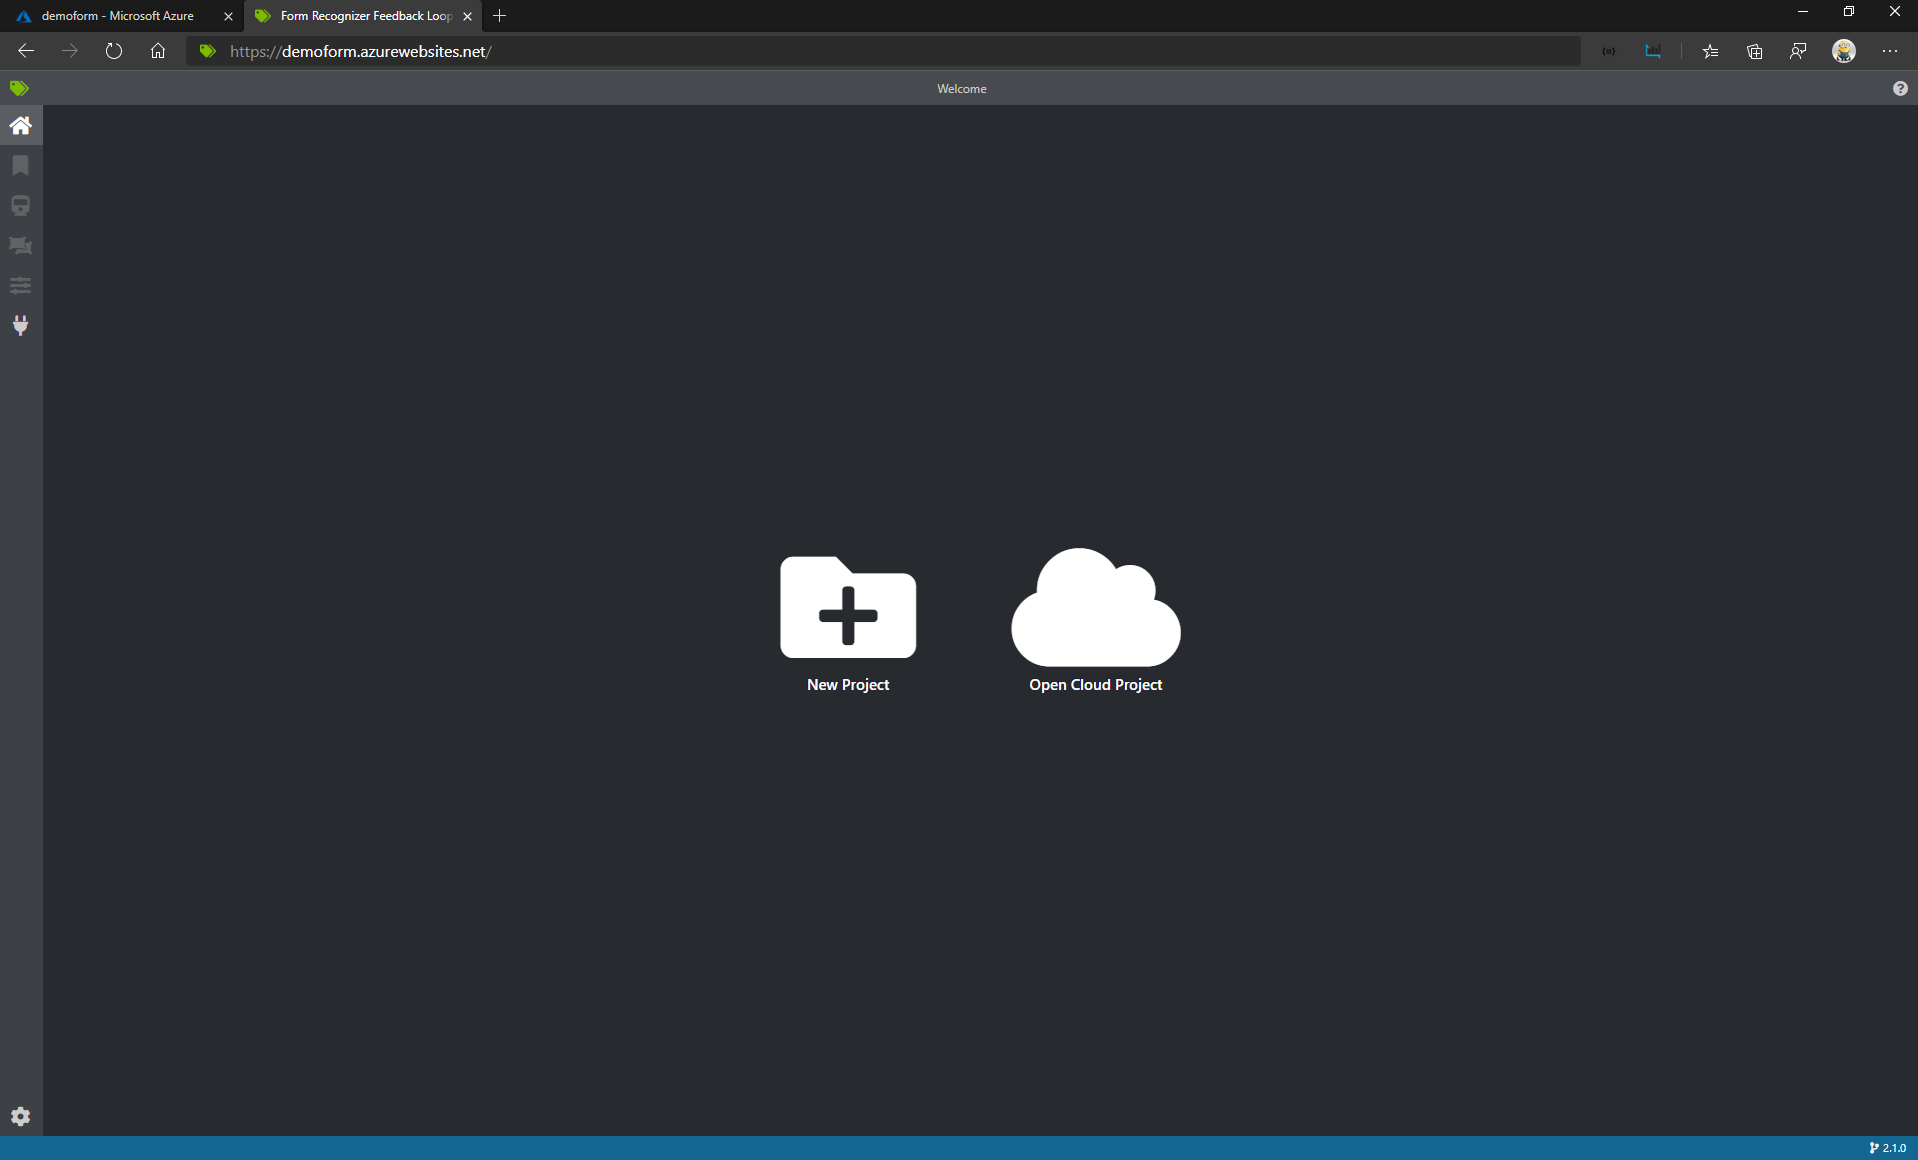The height and width of the screenshot is (1160, 1918).
Task: Click the New Project label
Action: pos(848,684)
